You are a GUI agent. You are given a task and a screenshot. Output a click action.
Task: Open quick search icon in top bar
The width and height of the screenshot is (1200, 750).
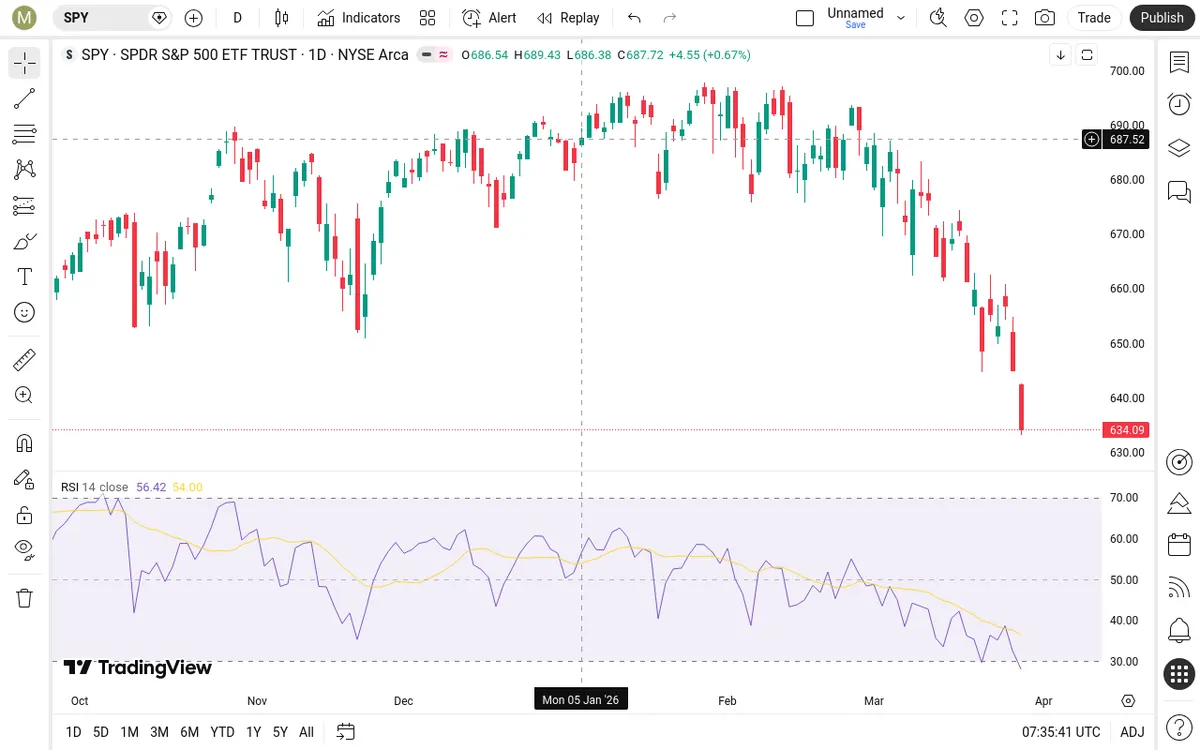[938, 18]
